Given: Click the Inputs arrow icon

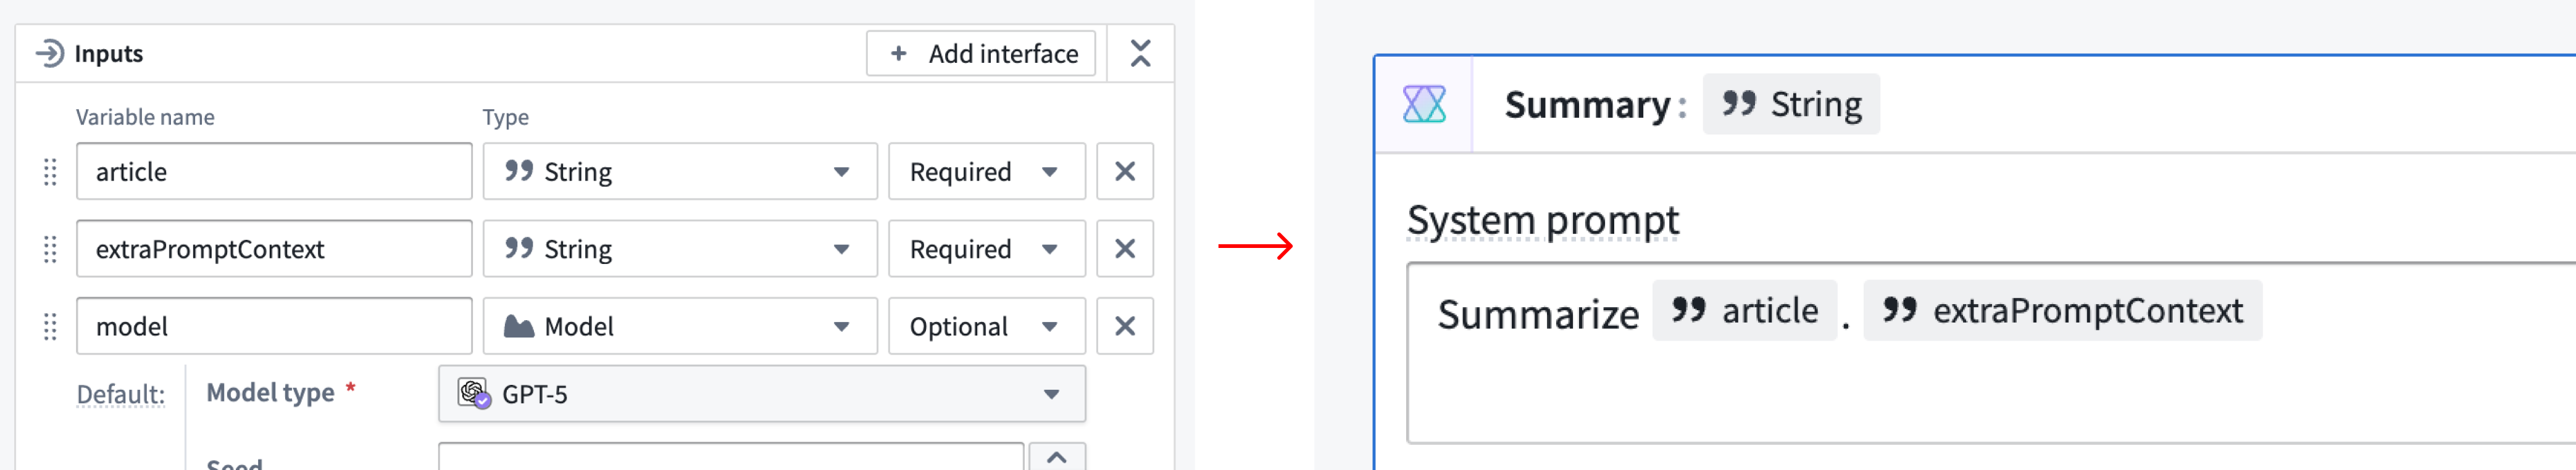Looking at the screenshot, I should (x=49, y=53).
